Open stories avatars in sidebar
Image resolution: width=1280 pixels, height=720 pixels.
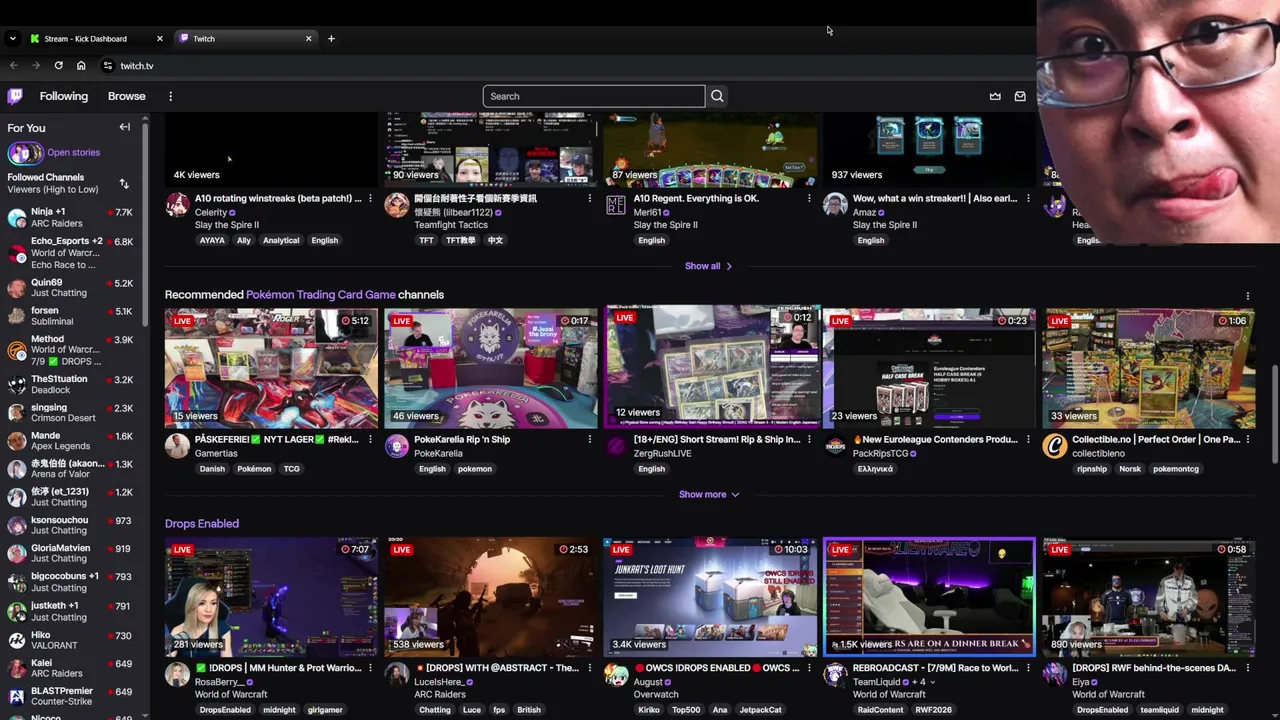(25, 153)
